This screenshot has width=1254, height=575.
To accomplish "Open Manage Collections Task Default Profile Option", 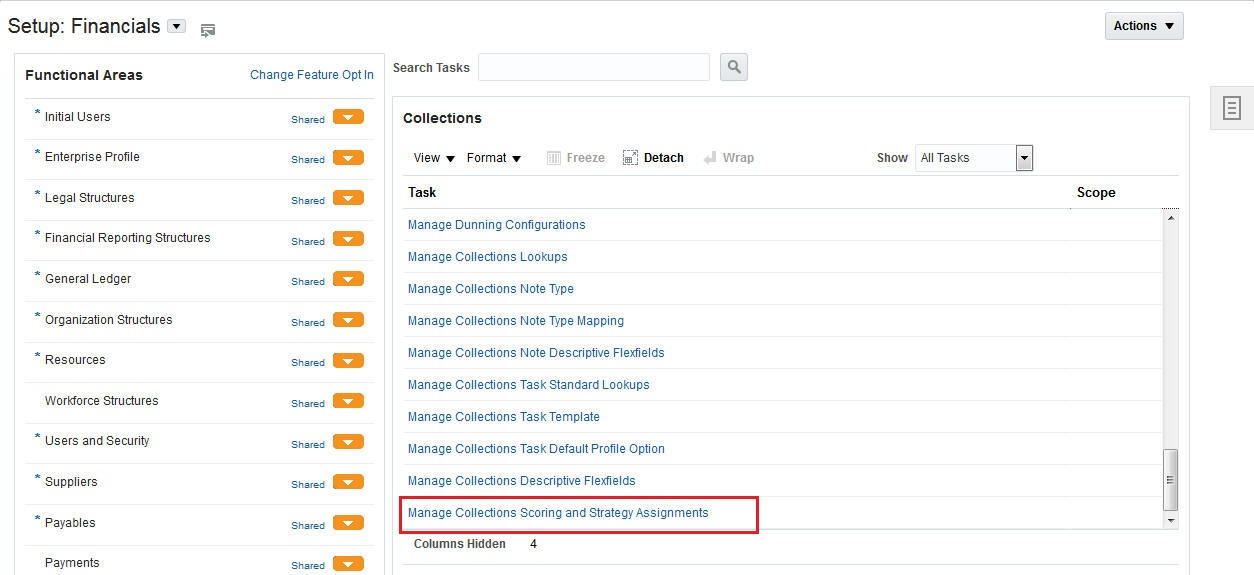I will (x=536, y=449).
